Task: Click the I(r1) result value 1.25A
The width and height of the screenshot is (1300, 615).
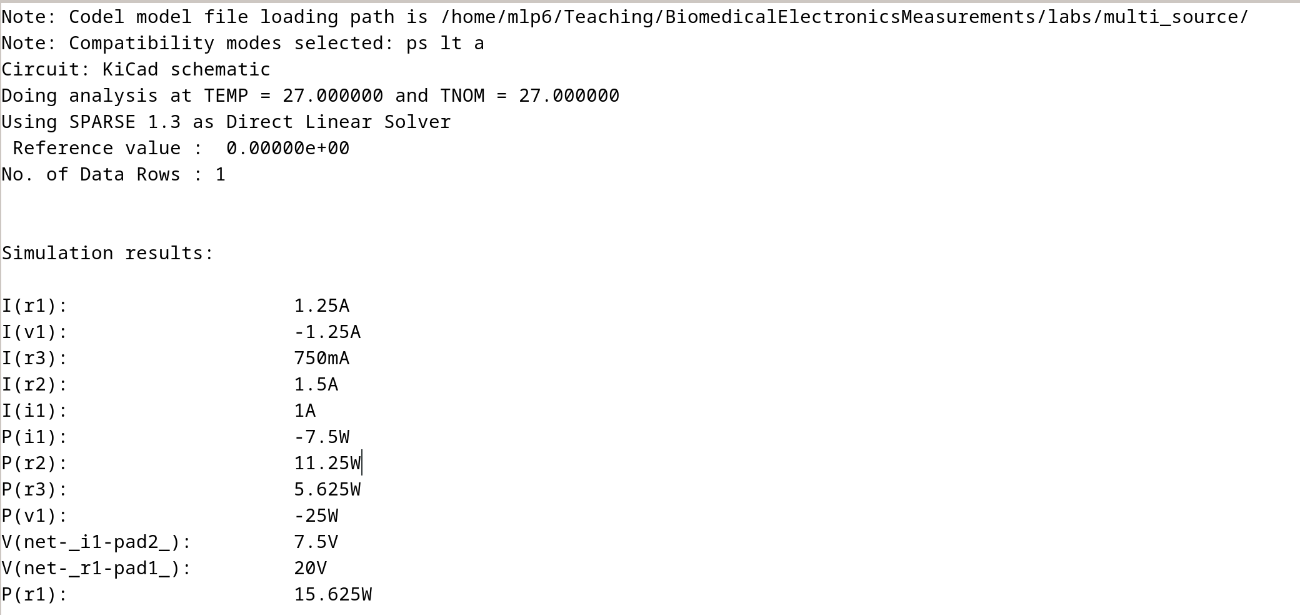Action: [x=321, y=306]
